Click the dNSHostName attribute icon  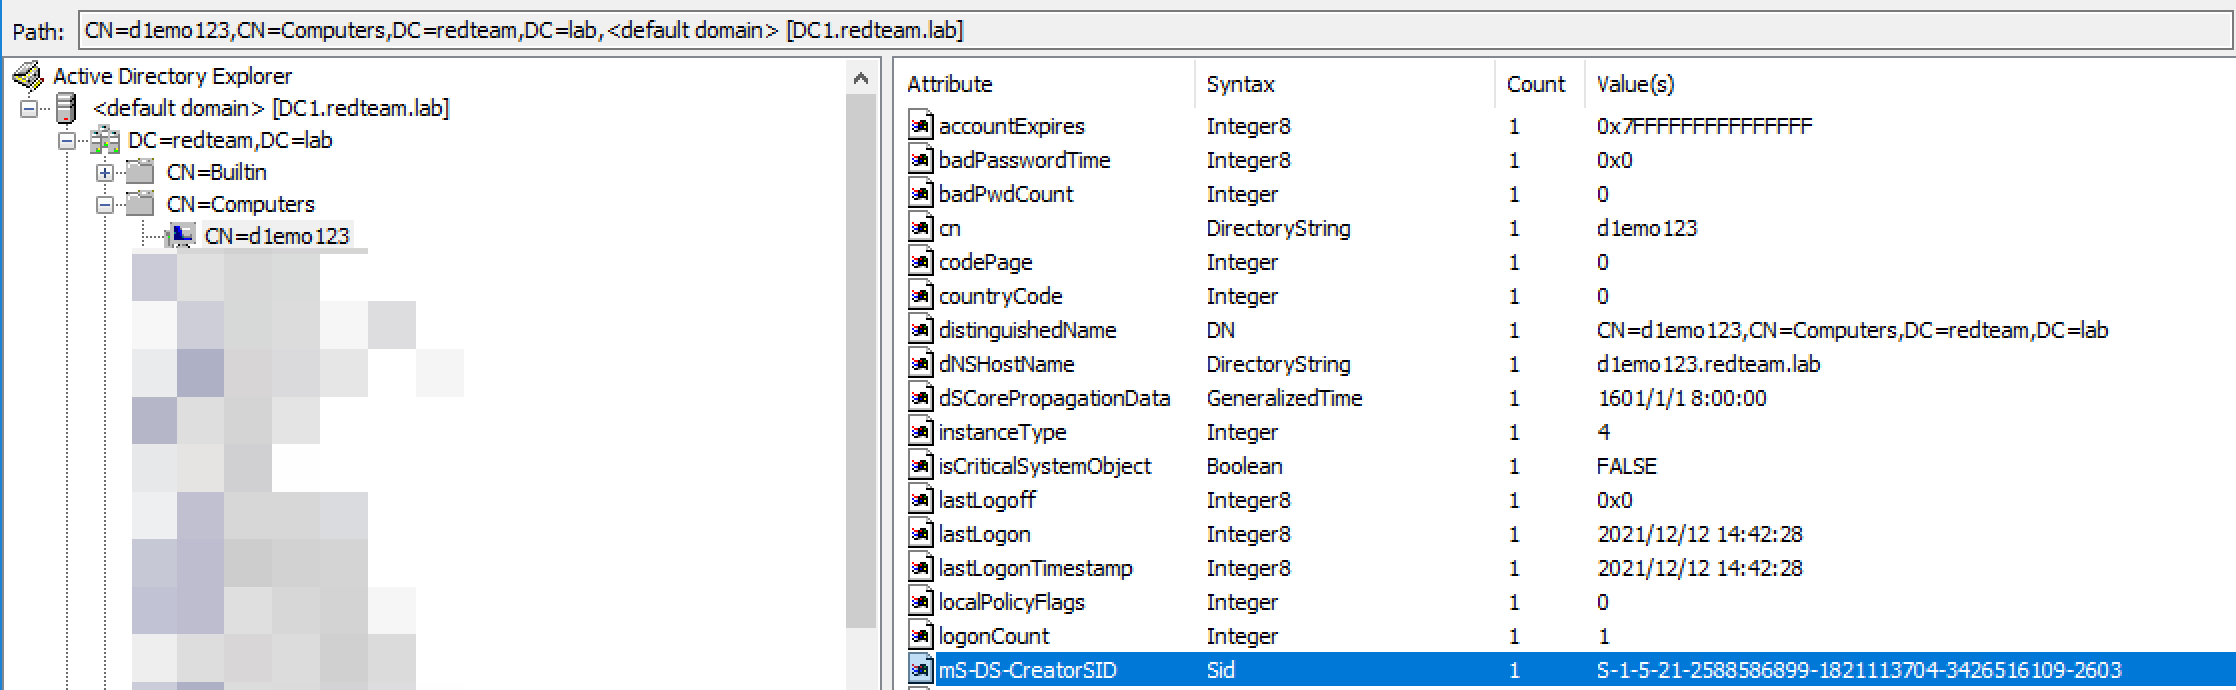[920, 363]
